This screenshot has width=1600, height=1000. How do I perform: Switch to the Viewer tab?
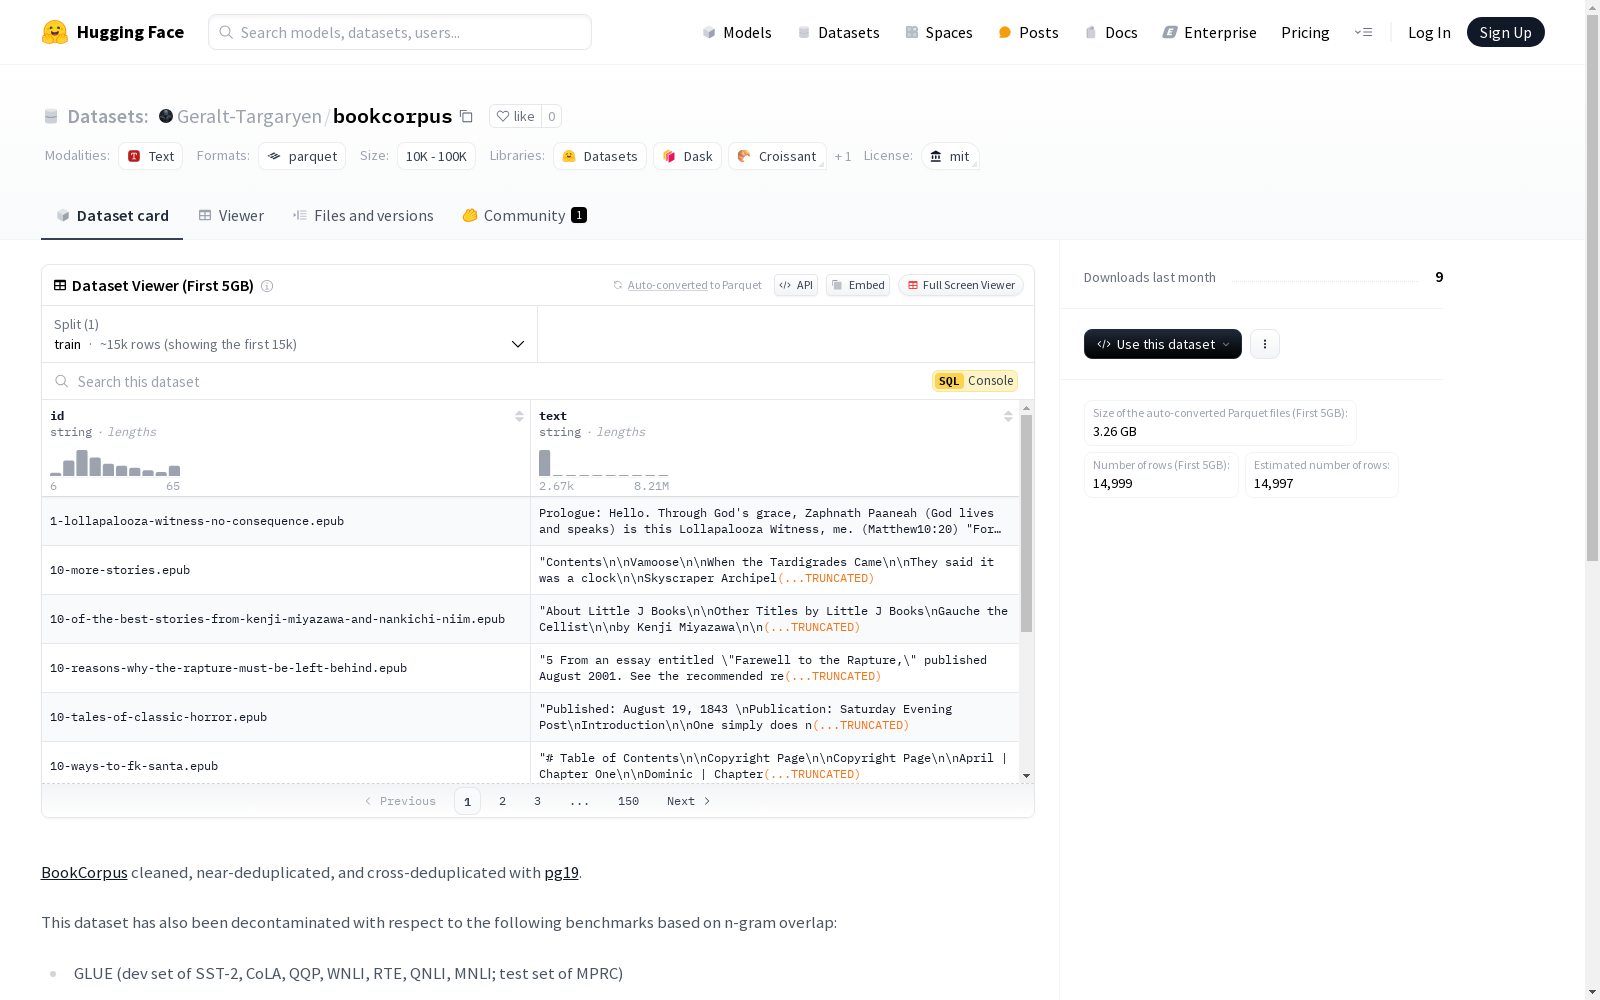tap(231, 215)
